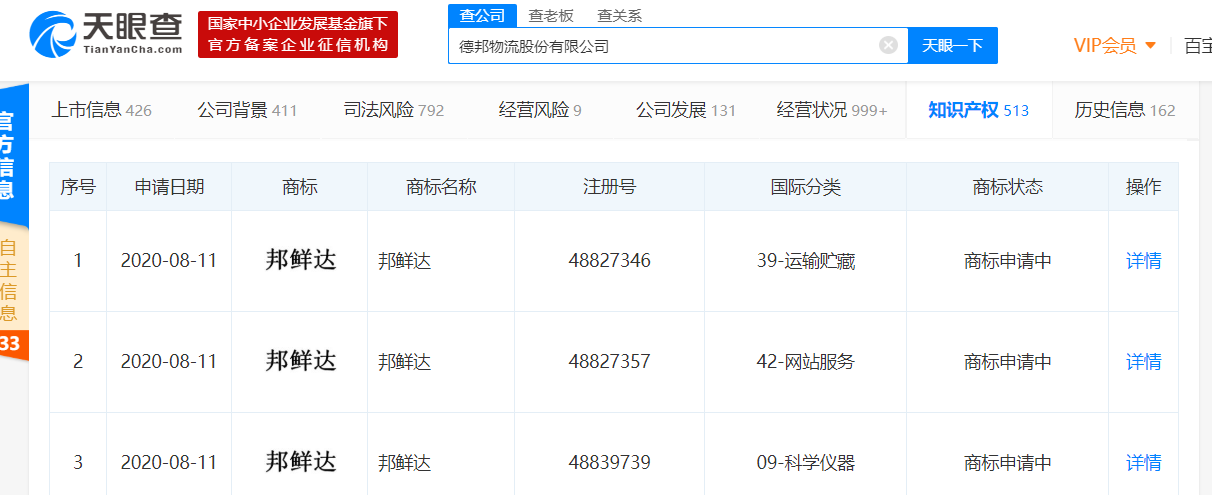The height and width of the screenshot is (495, 1212).
Task: Switch to the 查关系 search tab
Action: 619,15
